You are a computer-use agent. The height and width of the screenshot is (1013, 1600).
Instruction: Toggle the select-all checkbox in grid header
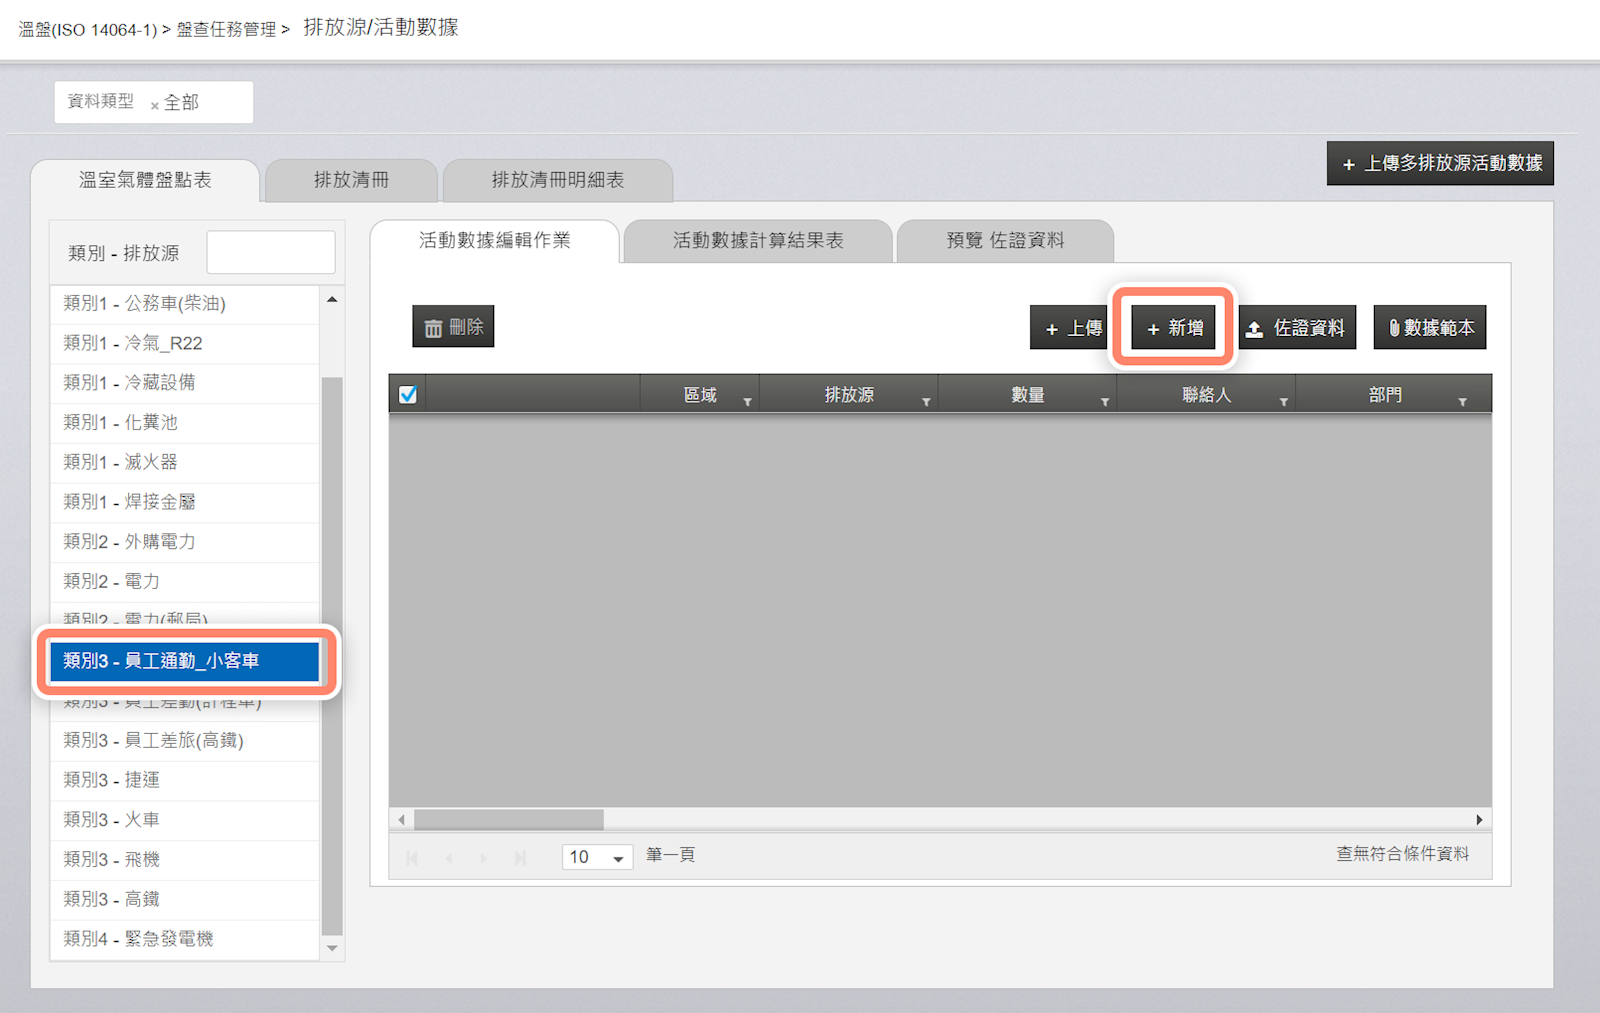[x=408, y=394]
